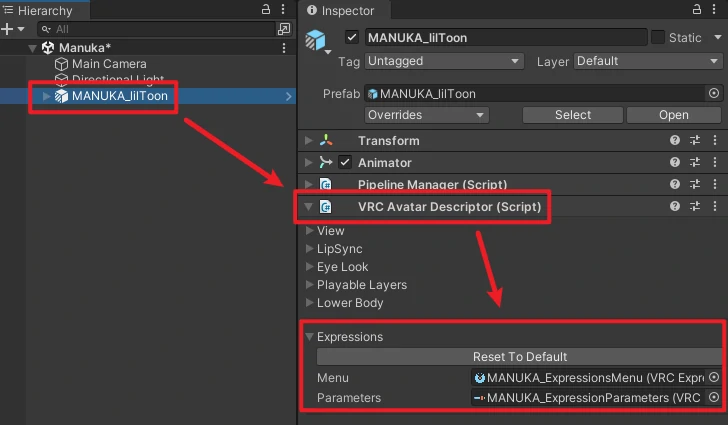This screenshot has width=728, height=425.
Task: Disable the Animator component checkbox
Action: (x=345, y=163)
